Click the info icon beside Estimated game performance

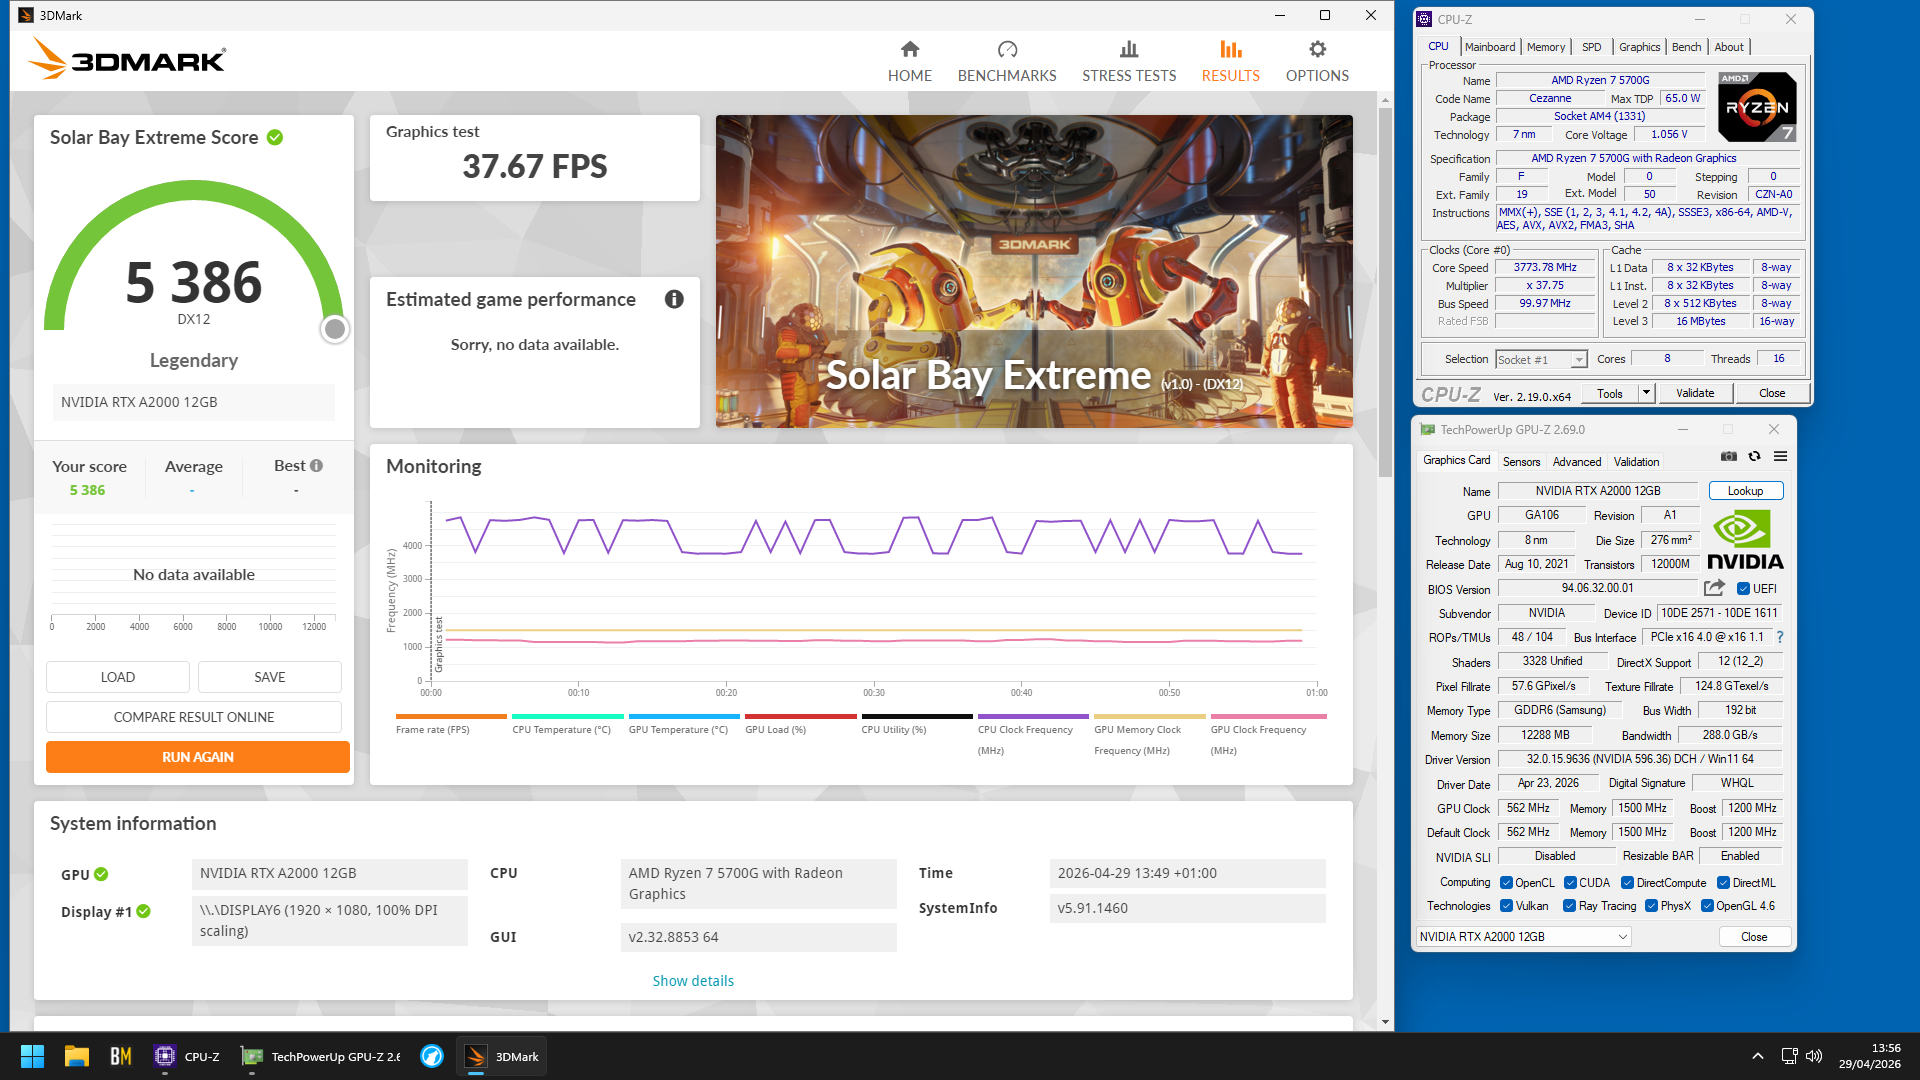(x=674, y=299)
